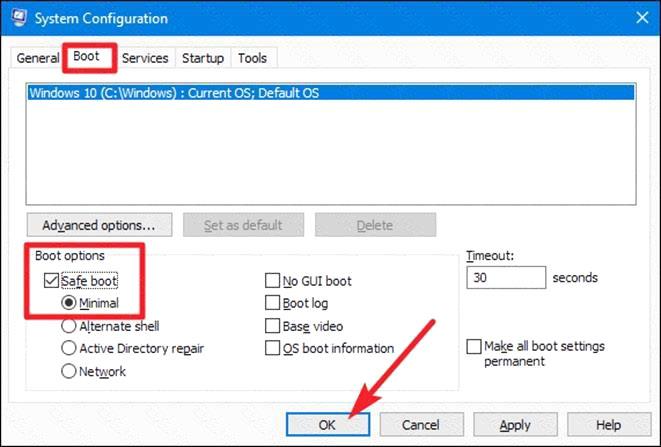Click the System Configuration title bar icon

19,17
